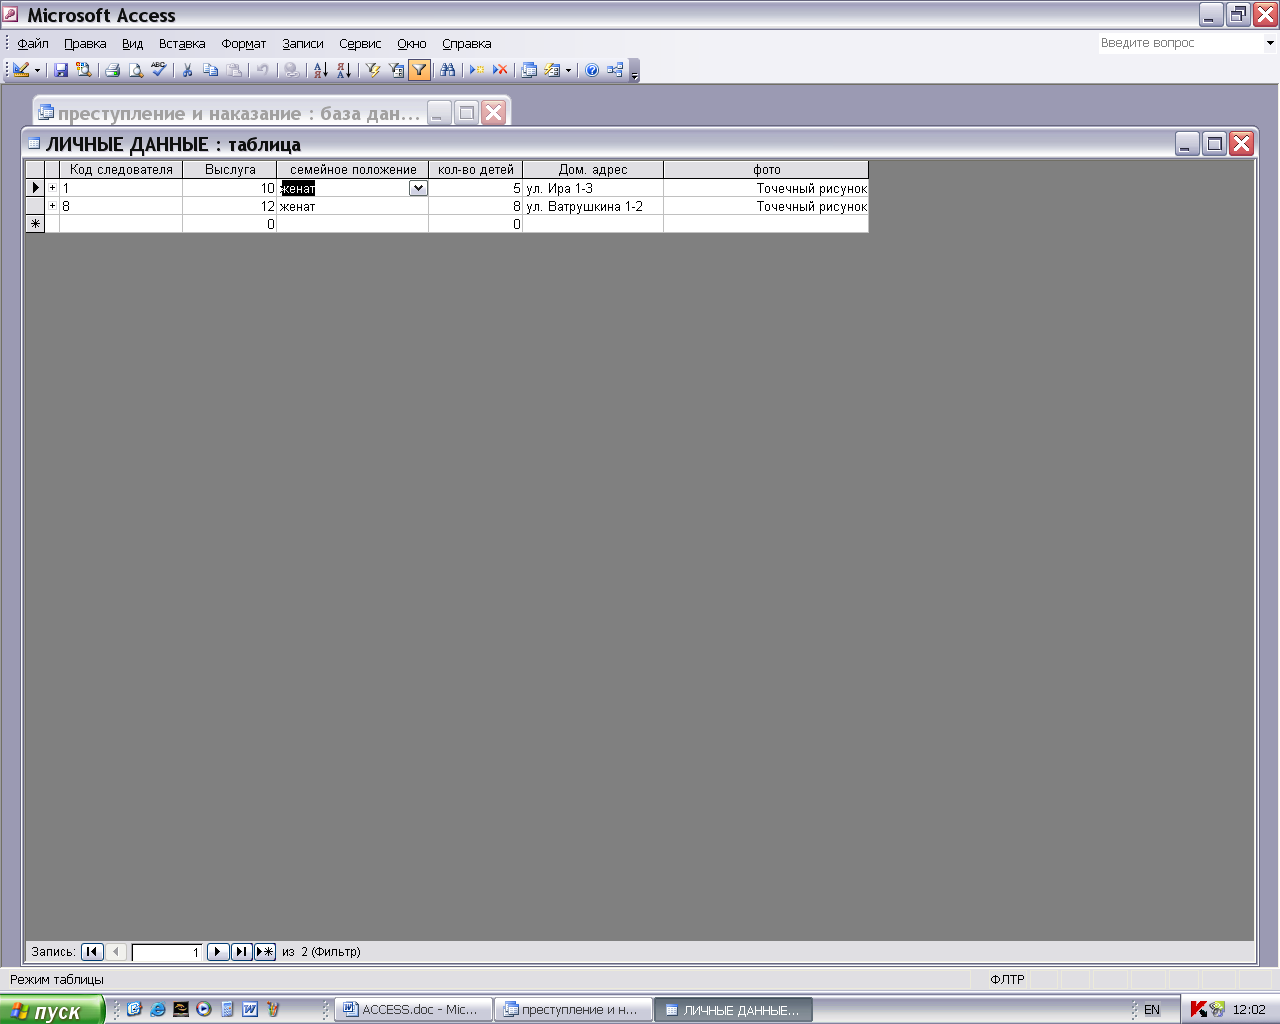Delete record with red X icon
The width and height of the screenshot is (1280, 1024).
[x=500, y=70]
